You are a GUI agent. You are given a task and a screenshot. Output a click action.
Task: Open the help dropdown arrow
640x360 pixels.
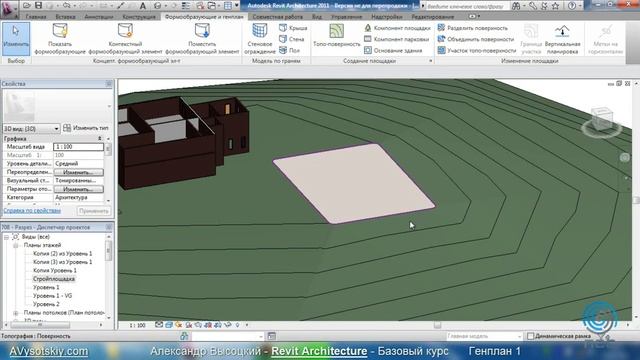(x=580, y=6)
